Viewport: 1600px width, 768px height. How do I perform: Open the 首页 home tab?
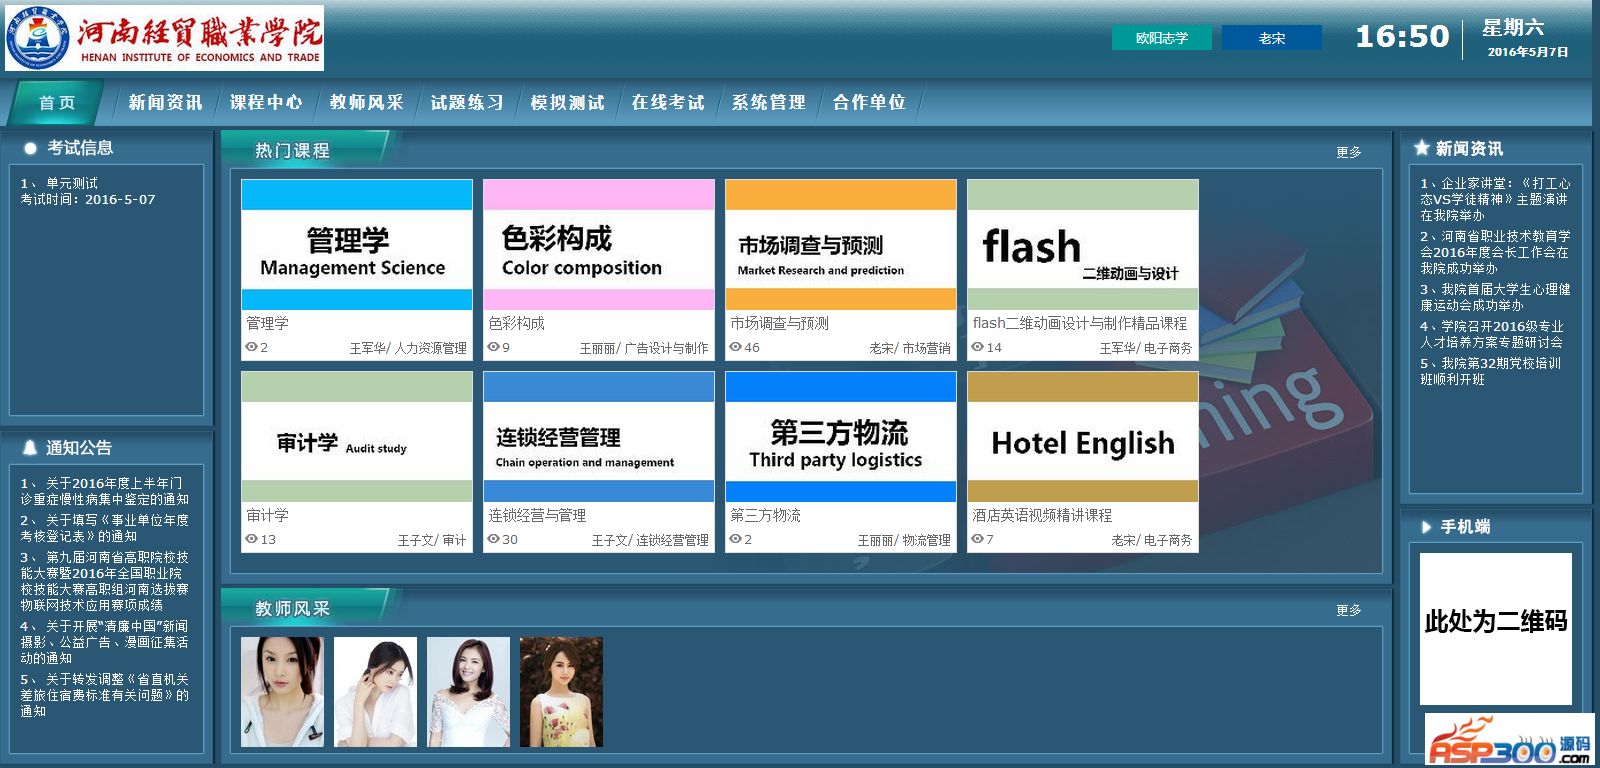click(x=57, y=102)
